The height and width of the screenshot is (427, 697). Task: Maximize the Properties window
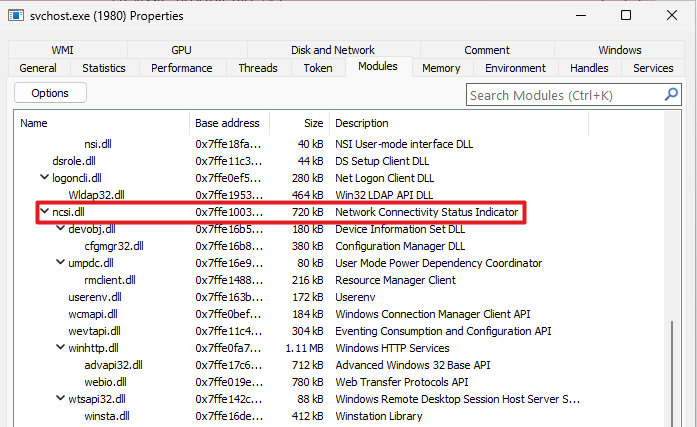pos(626,16)
